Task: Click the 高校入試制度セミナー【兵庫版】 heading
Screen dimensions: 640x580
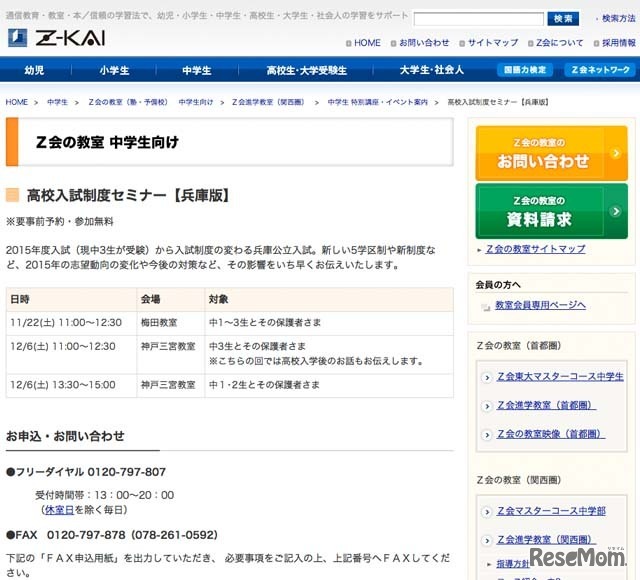Action: pos(128,195)
